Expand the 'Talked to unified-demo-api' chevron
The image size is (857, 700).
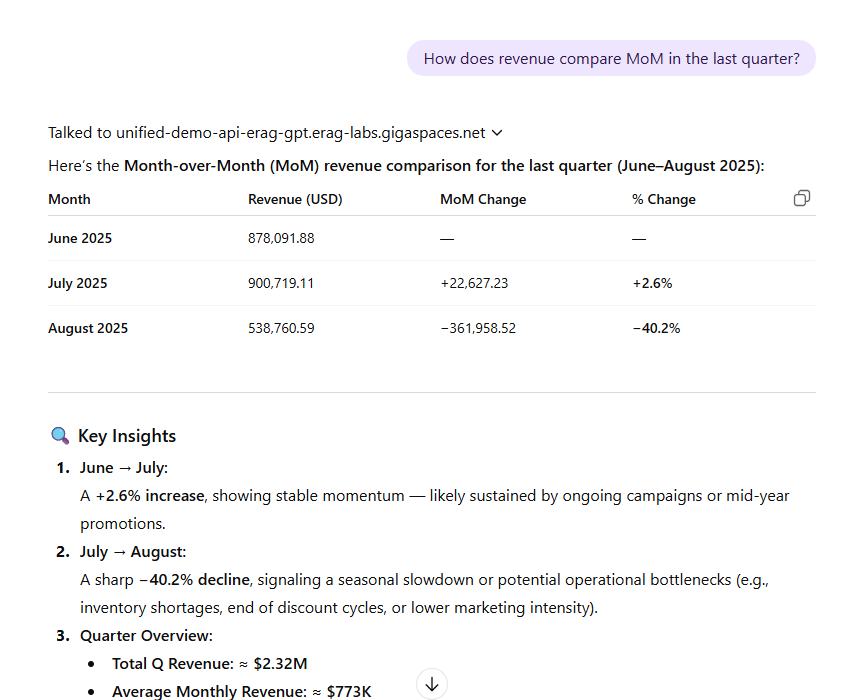click(x=498, y=133)
